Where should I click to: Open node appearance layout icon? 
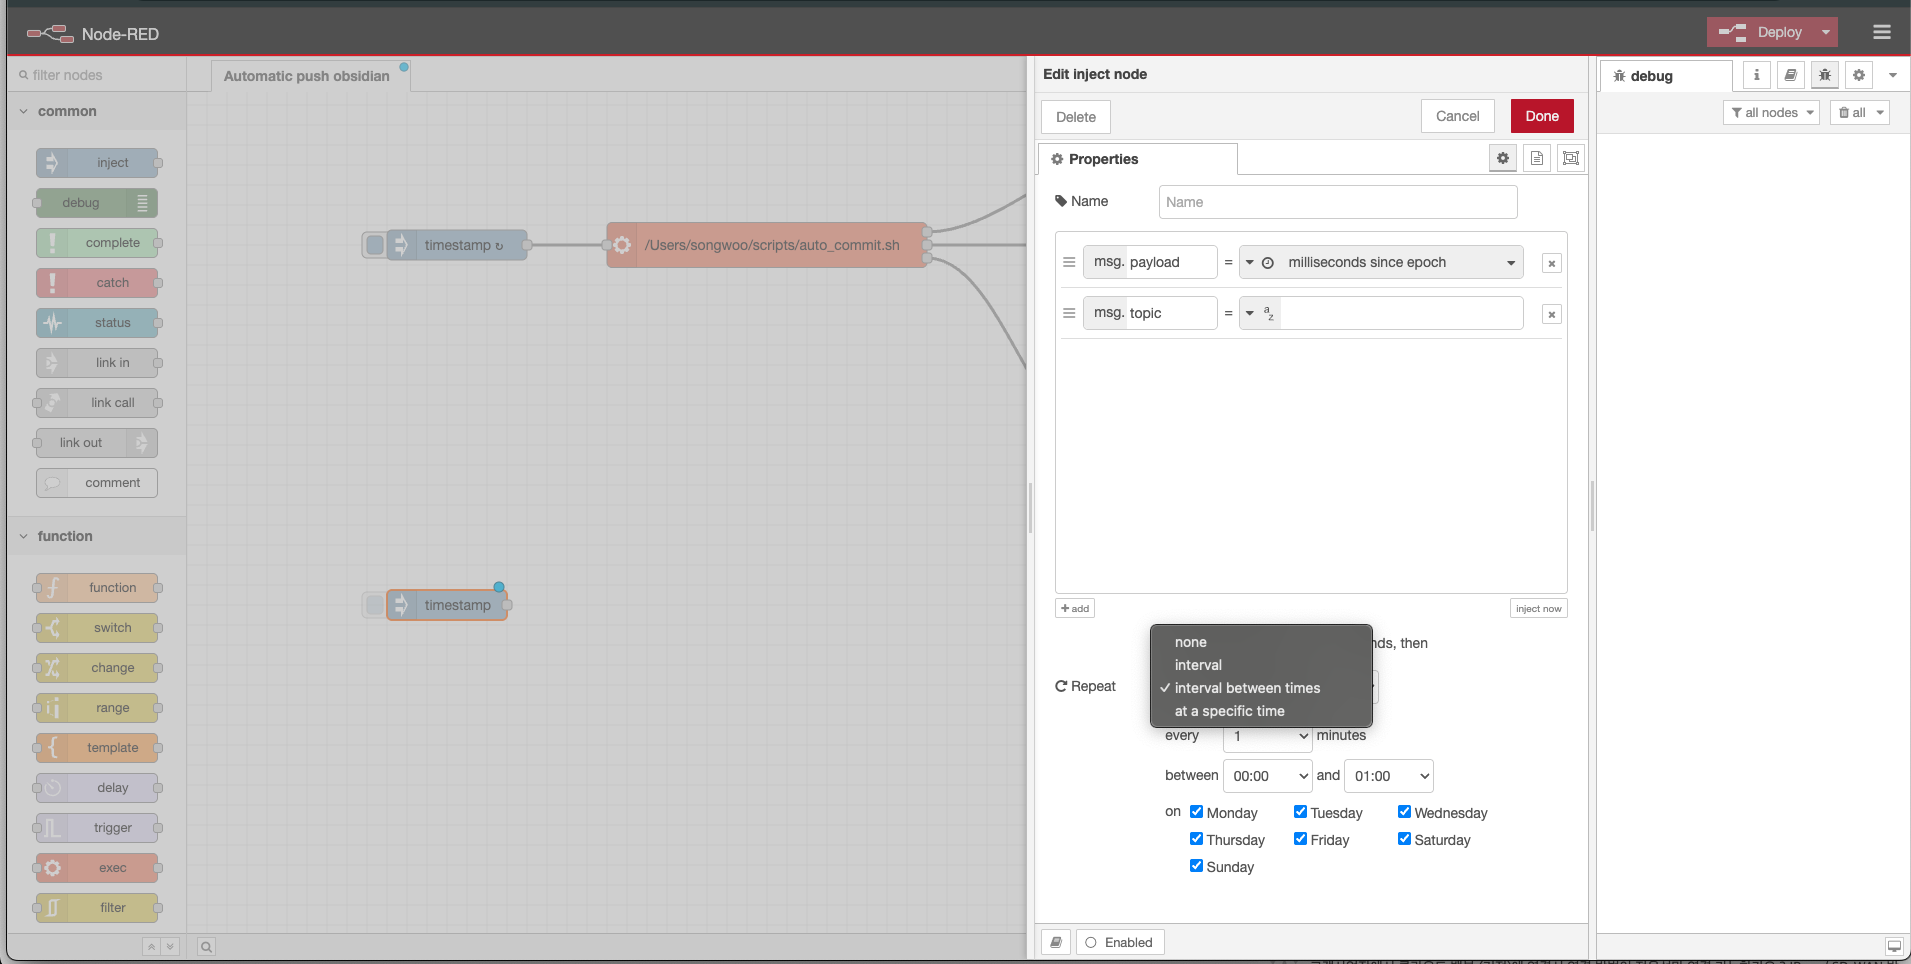coord(1571,158)
